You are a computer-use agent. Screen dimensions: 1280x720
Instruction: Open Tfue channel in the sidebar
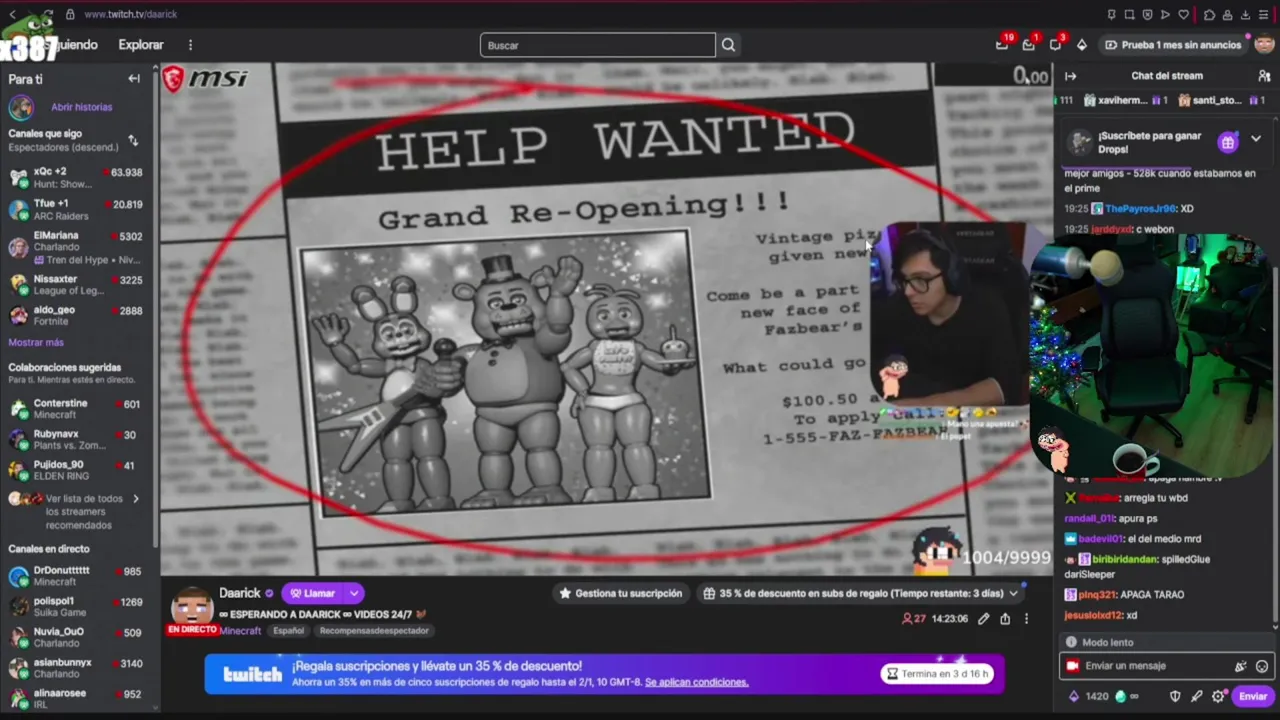[76, 209]
